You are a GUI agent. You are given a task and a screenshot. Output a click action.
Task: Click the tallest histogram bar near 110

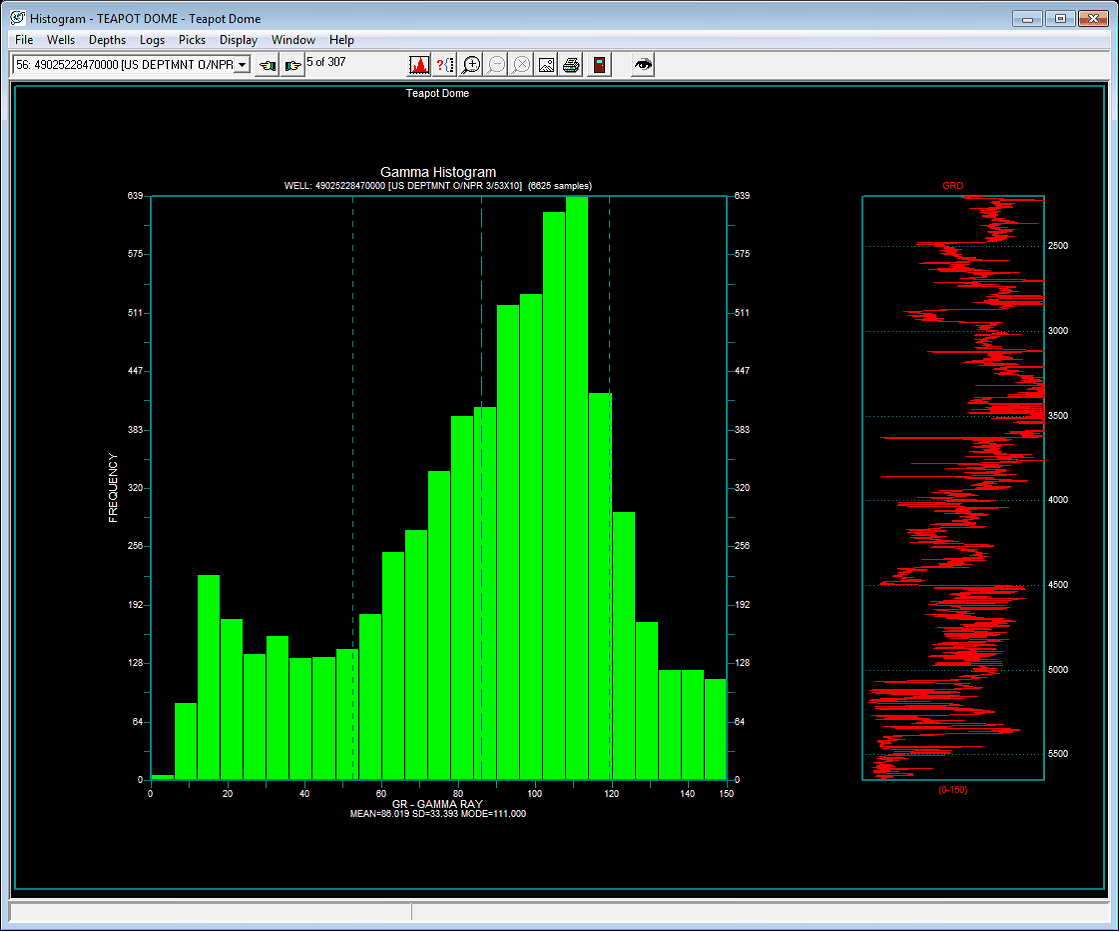[577, 490]
